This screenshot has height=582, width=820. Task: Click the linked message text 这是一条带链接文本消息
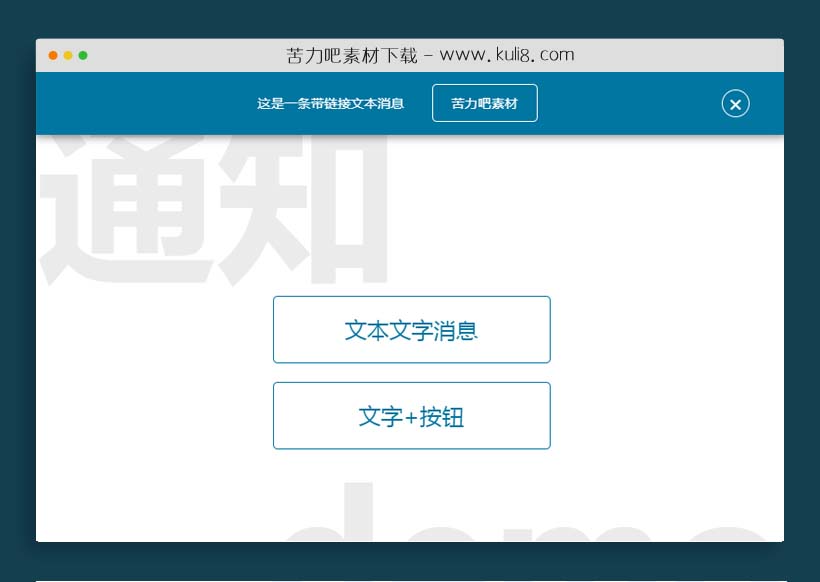pos(330,103)
